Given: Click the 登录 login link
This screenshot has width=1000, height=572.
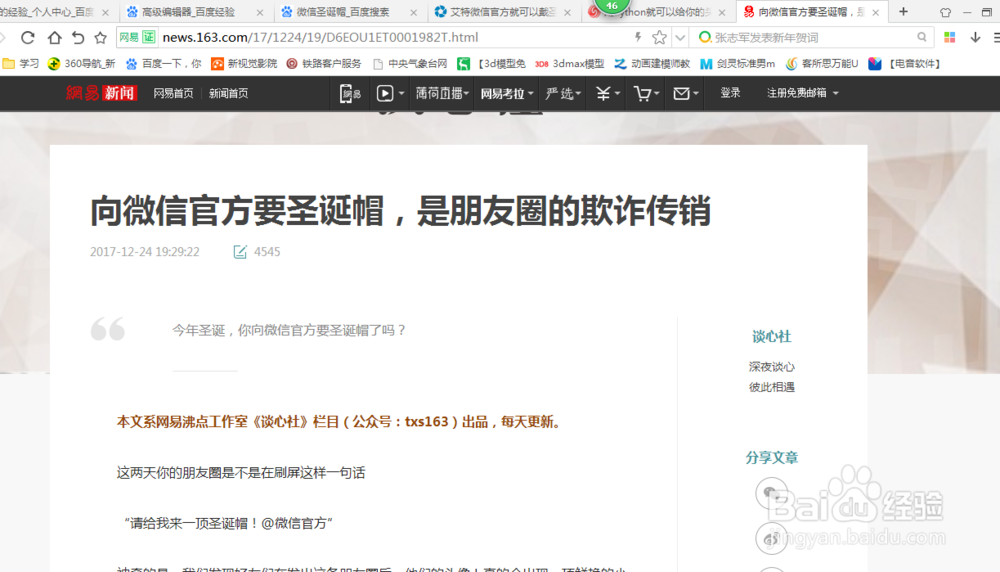Looking at the screenshot, I should (730, 93).
